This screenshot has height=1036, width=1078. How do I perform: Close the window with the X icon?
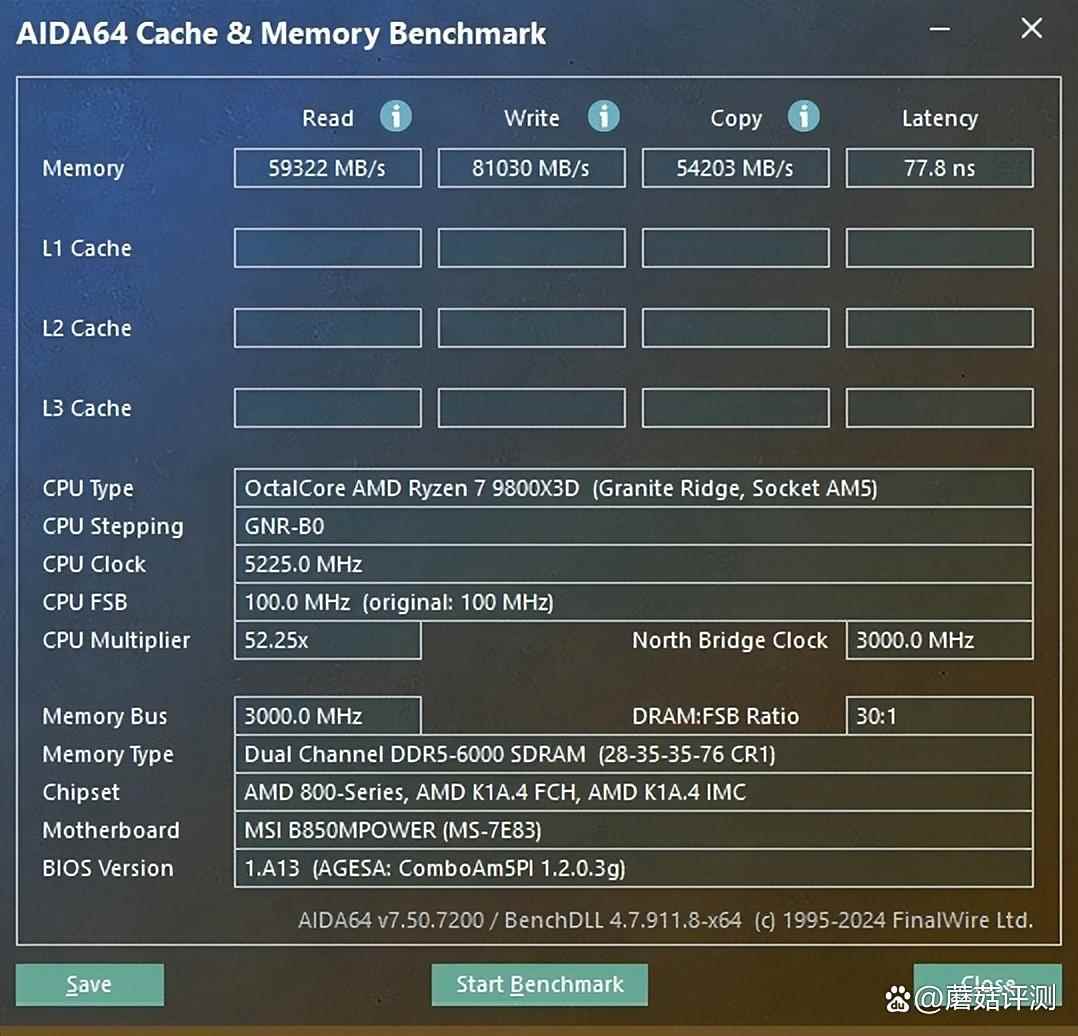click(1032, 29)
